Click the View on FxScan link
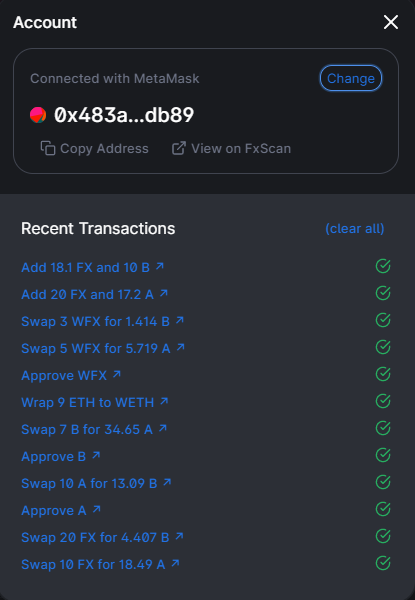Image resolution: width=415 pixels, height=600 pixels. (231, 148)
